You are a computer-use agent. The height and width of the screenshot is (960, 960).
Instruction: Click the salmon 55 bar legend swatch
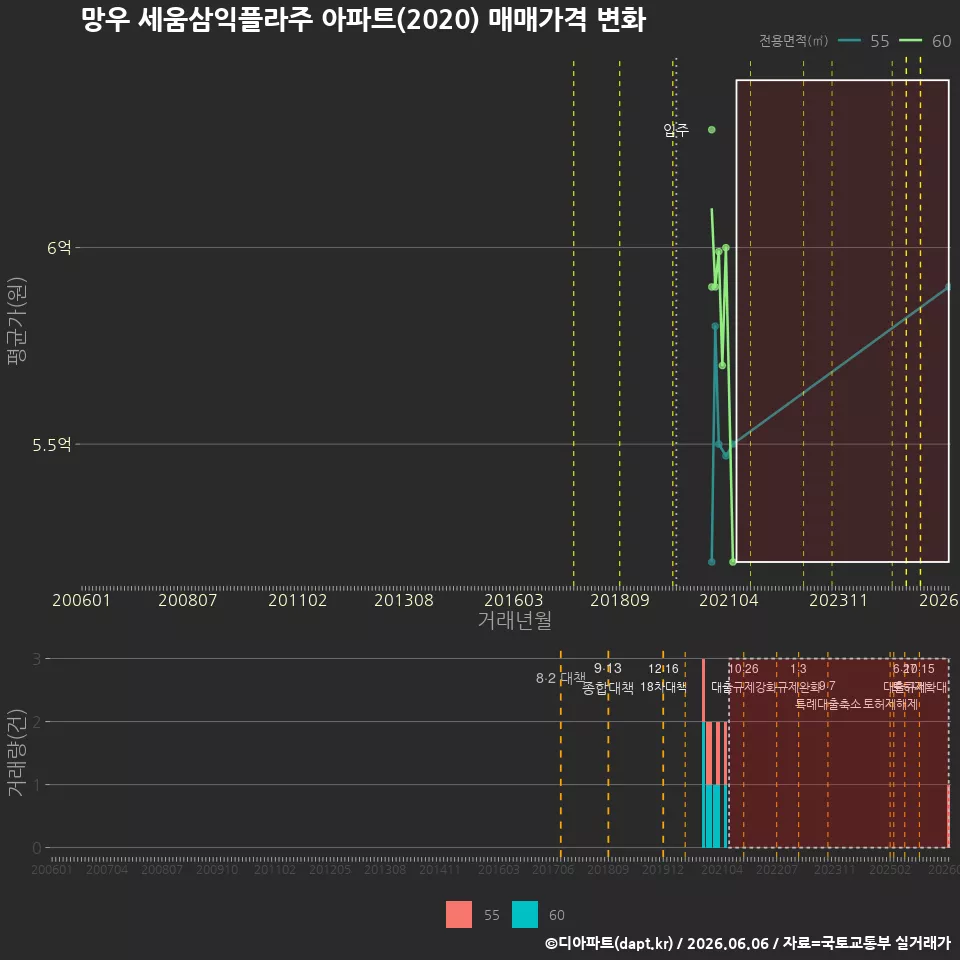pyautogui.click(x=459, y=914)
